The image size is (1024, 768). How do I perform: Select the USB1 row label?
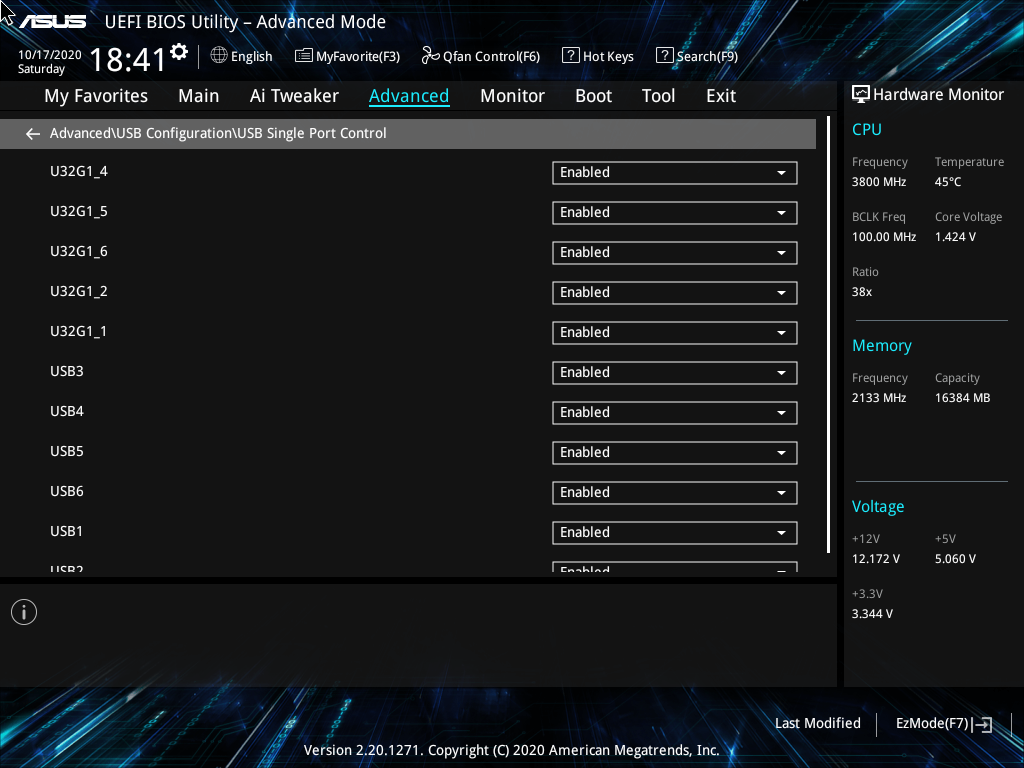click(x=67, y=532)
